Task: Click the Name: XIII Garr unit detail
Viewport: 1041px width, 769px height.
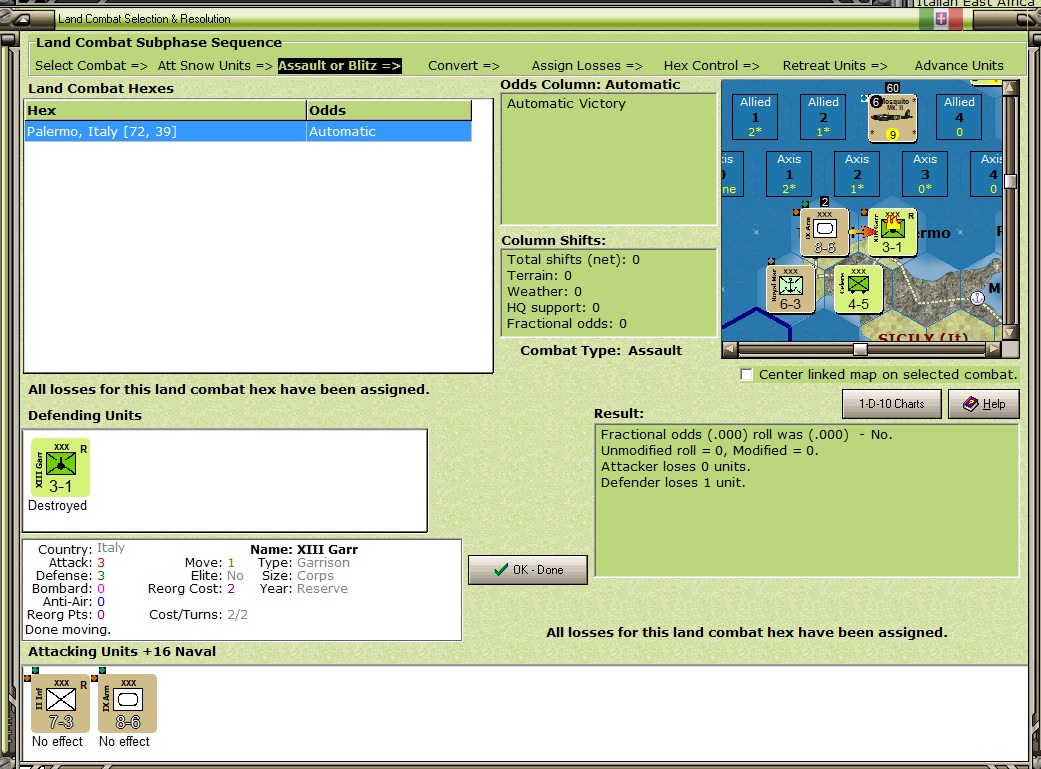Action: [x=304, y=550]
